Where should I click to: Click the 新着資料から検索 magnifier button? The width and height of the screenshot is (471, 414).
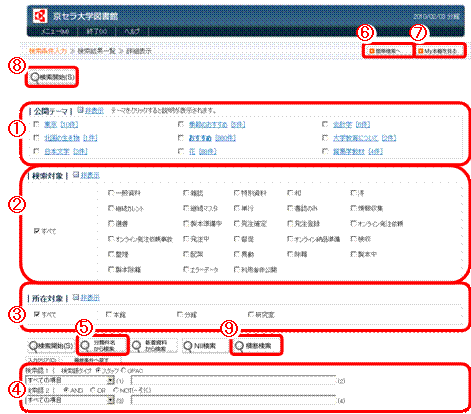[x=154, y=346]
